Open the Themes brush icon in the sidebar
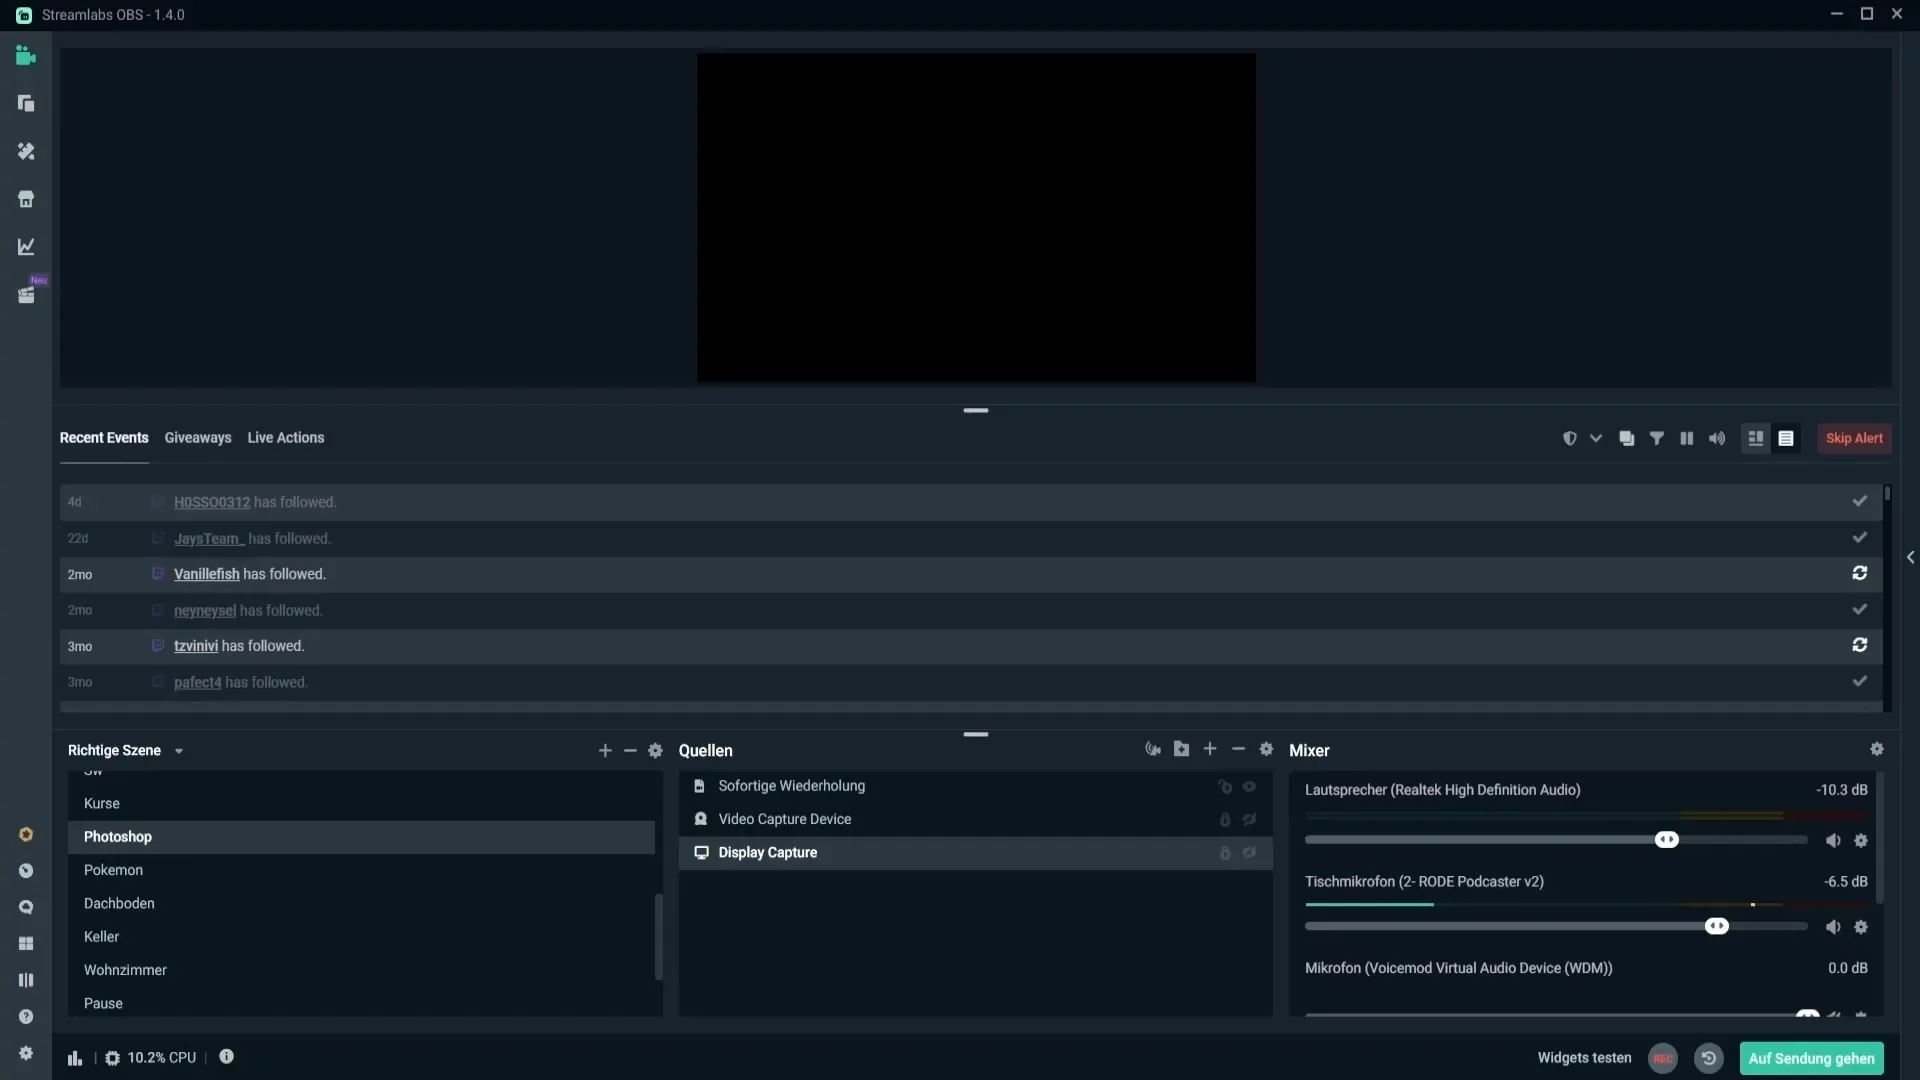1920x1080 pixels. [x=26, y=151]
